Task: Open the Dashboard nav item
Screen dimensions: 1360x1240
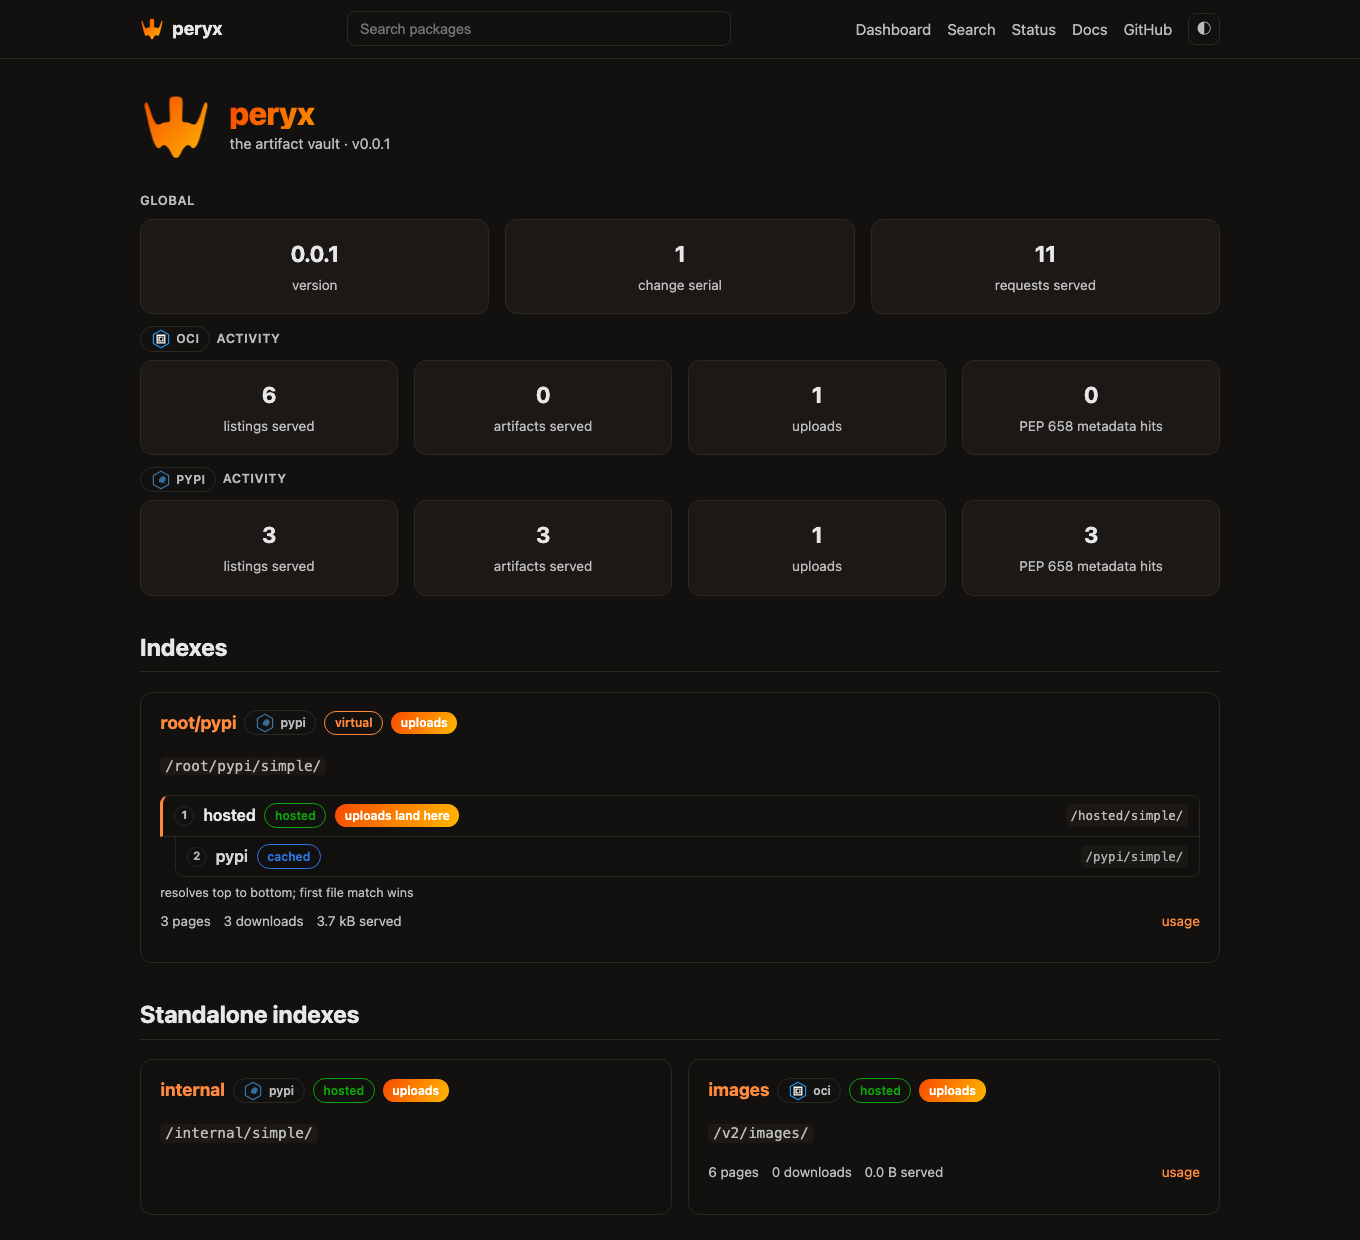Action: coord(893,30)
